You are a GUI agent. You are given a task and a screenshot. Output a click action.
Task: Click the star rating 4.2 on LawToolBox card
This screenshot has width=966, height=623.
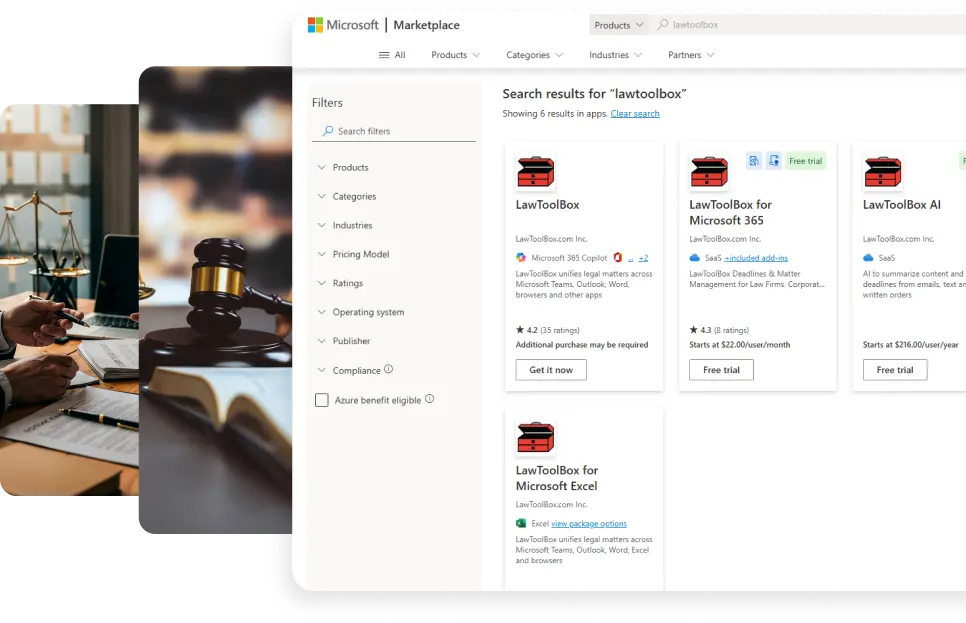tap(527, 330)
